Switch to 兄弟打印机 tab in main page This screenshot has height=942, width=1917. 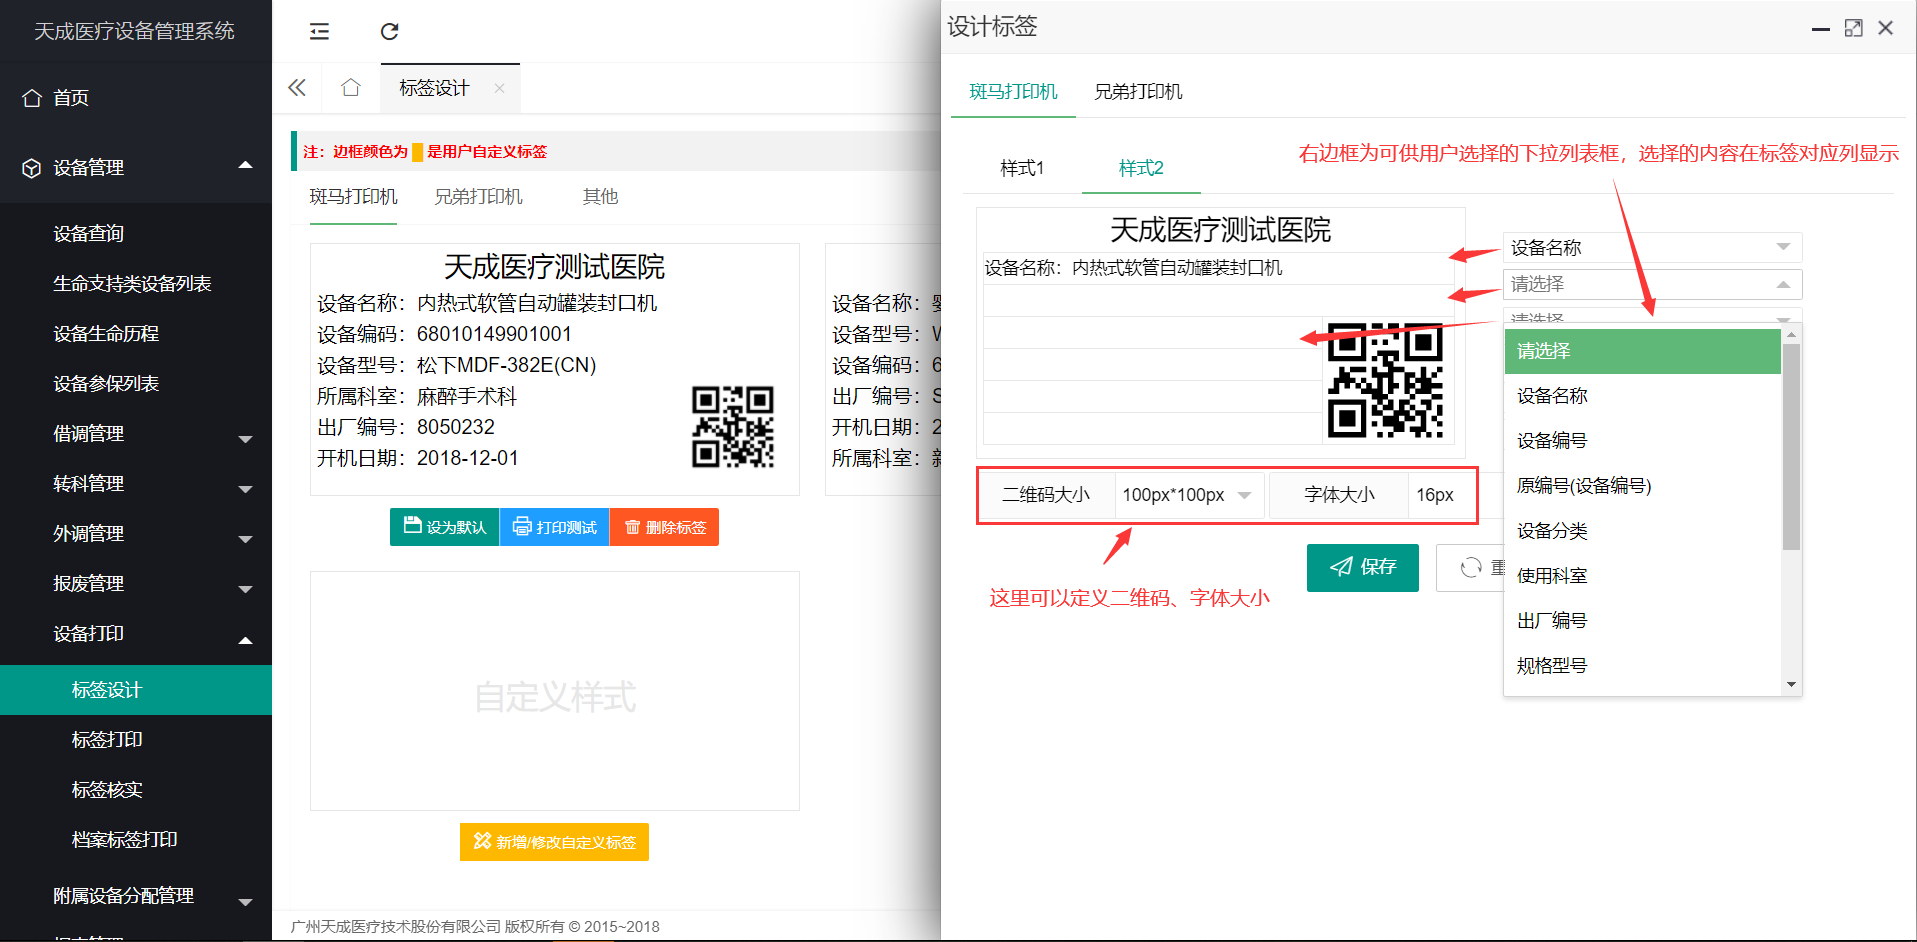click(478, 197)
